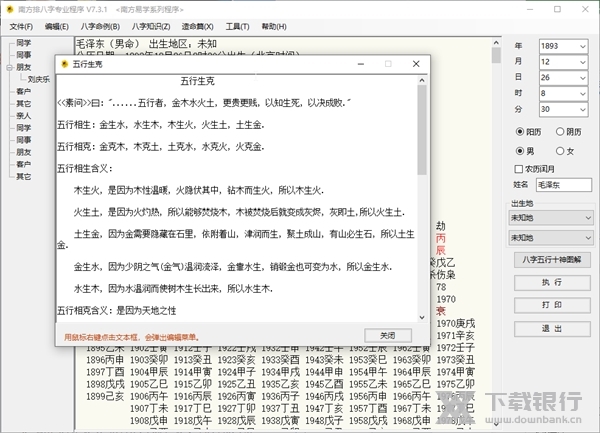
Task: Maximize the main 南方排八字 window
Action: [x=558, y=9]
